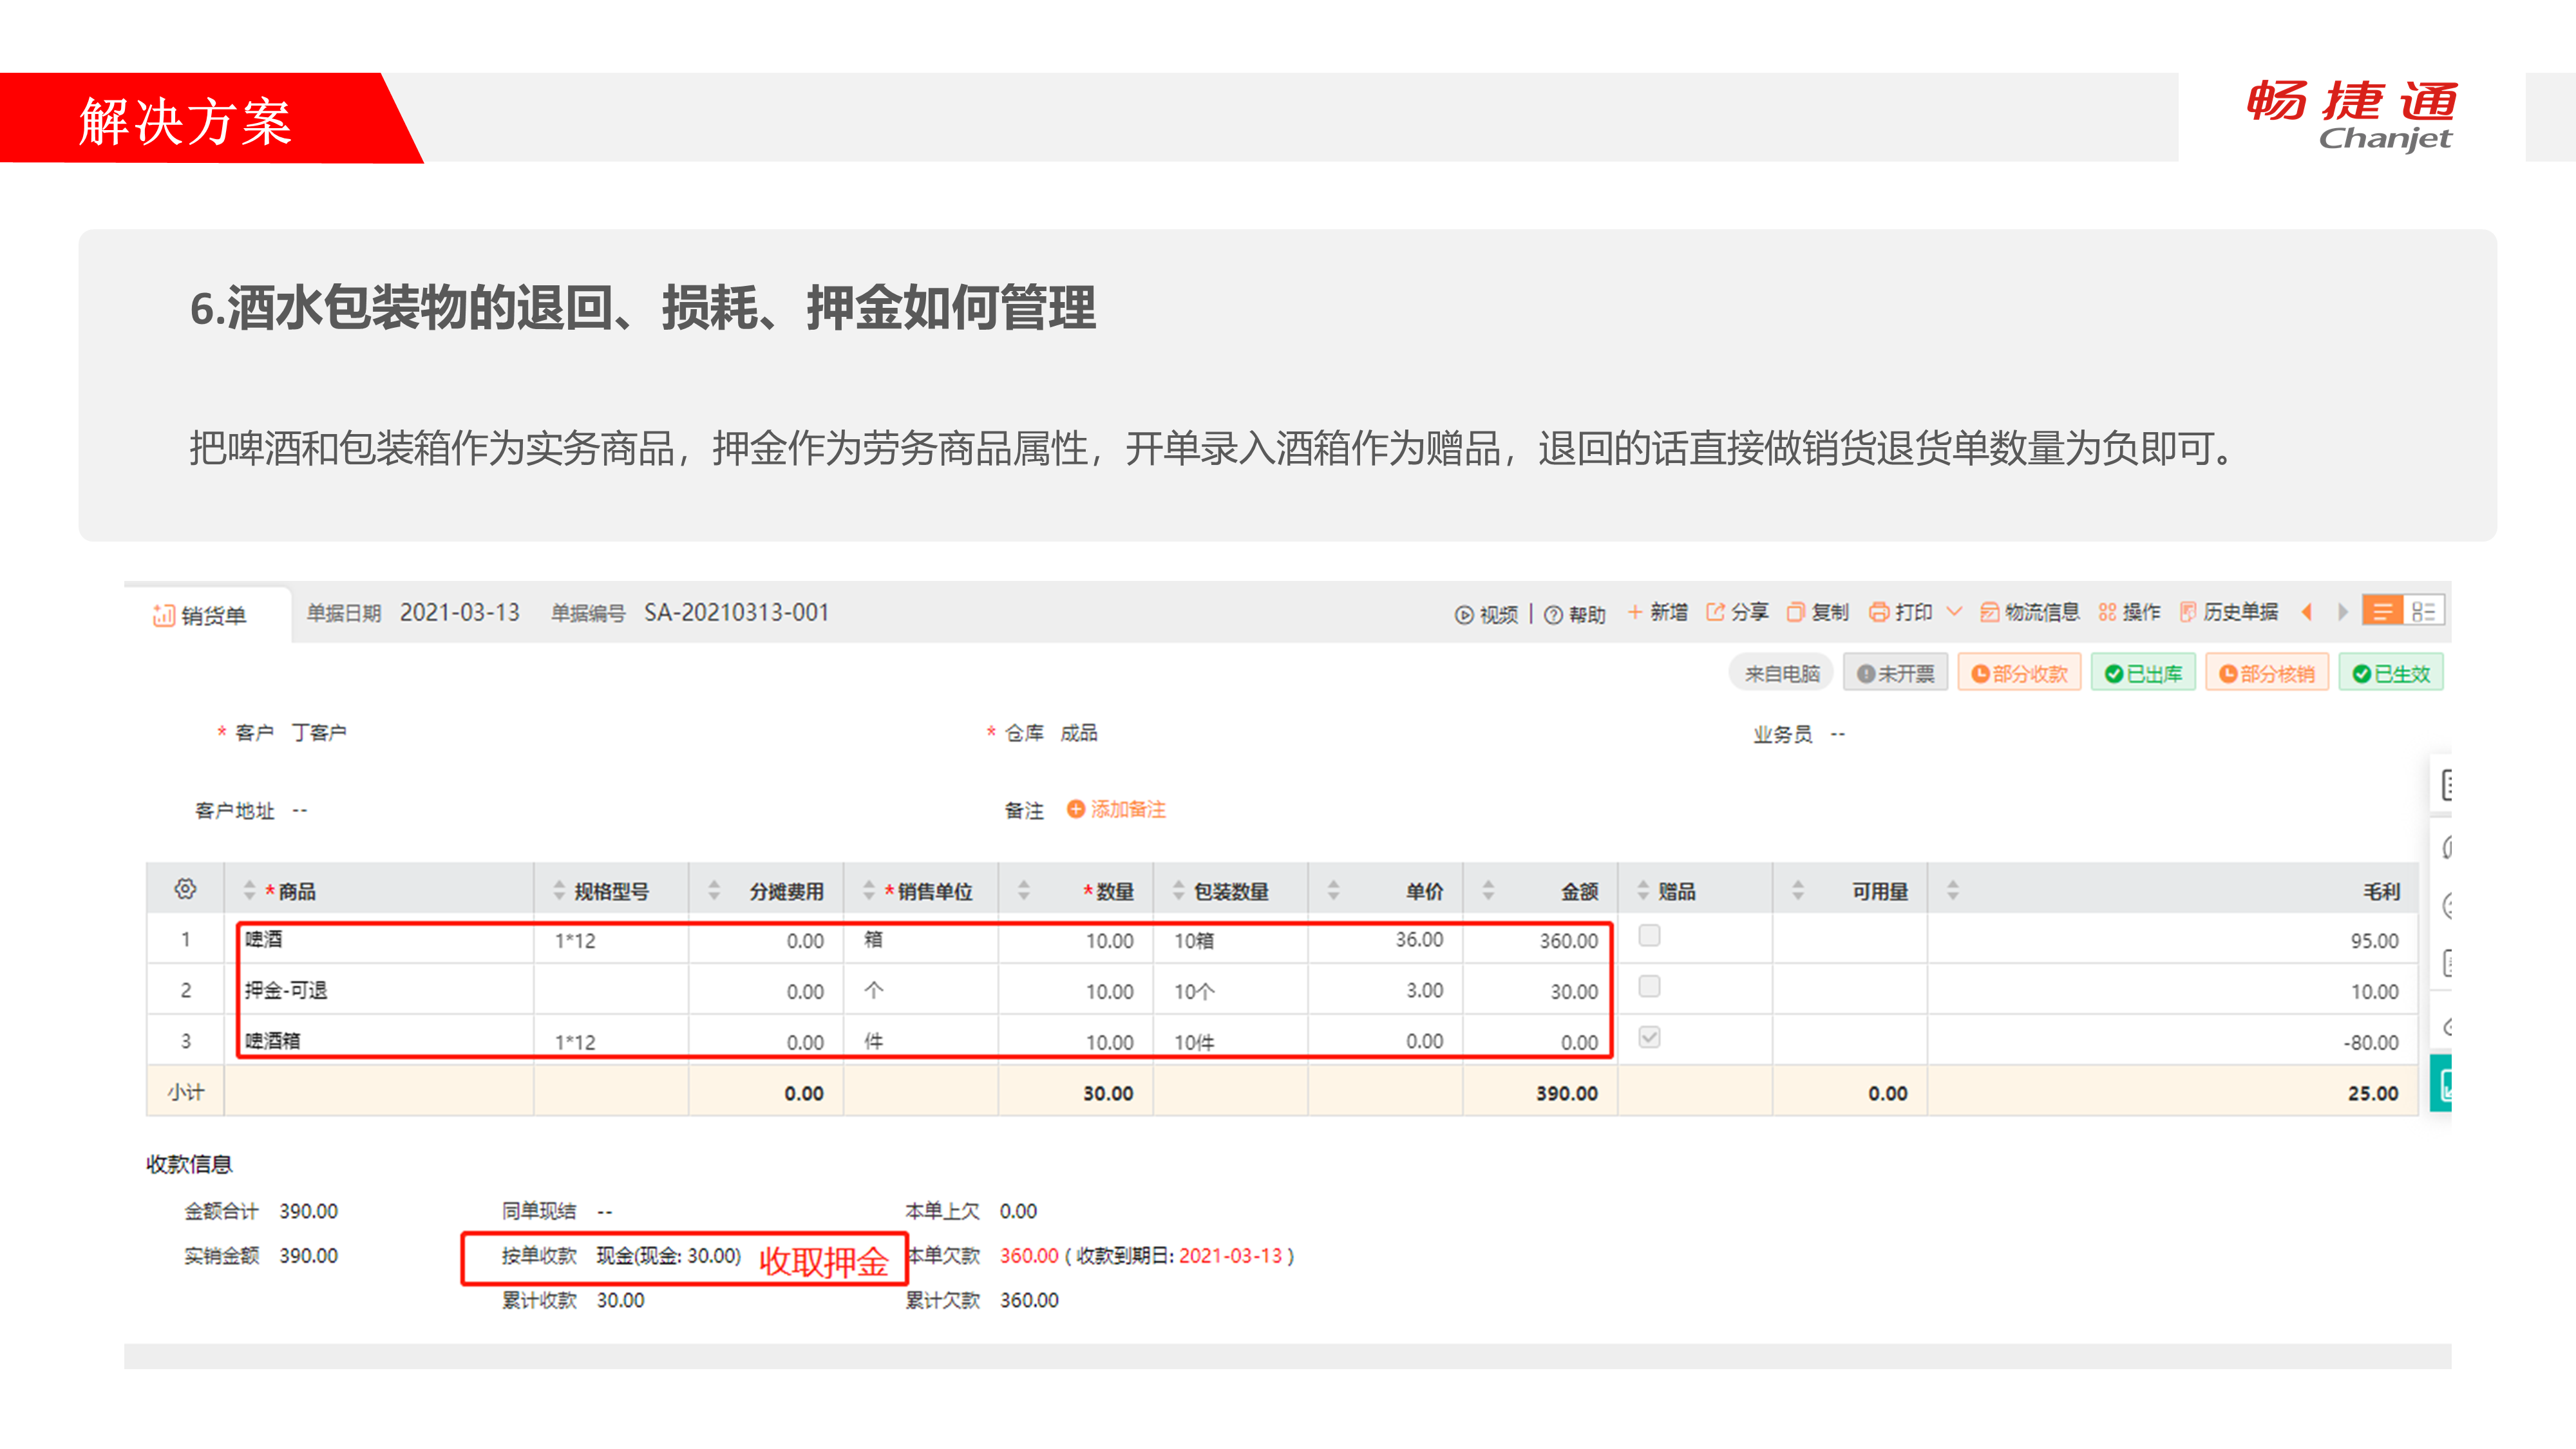The height and width of the screenshot is (1449, 2576).
Task: Toggle 赠品 checkbox for 啤酒 row
Action: (x=1649, y=936)
